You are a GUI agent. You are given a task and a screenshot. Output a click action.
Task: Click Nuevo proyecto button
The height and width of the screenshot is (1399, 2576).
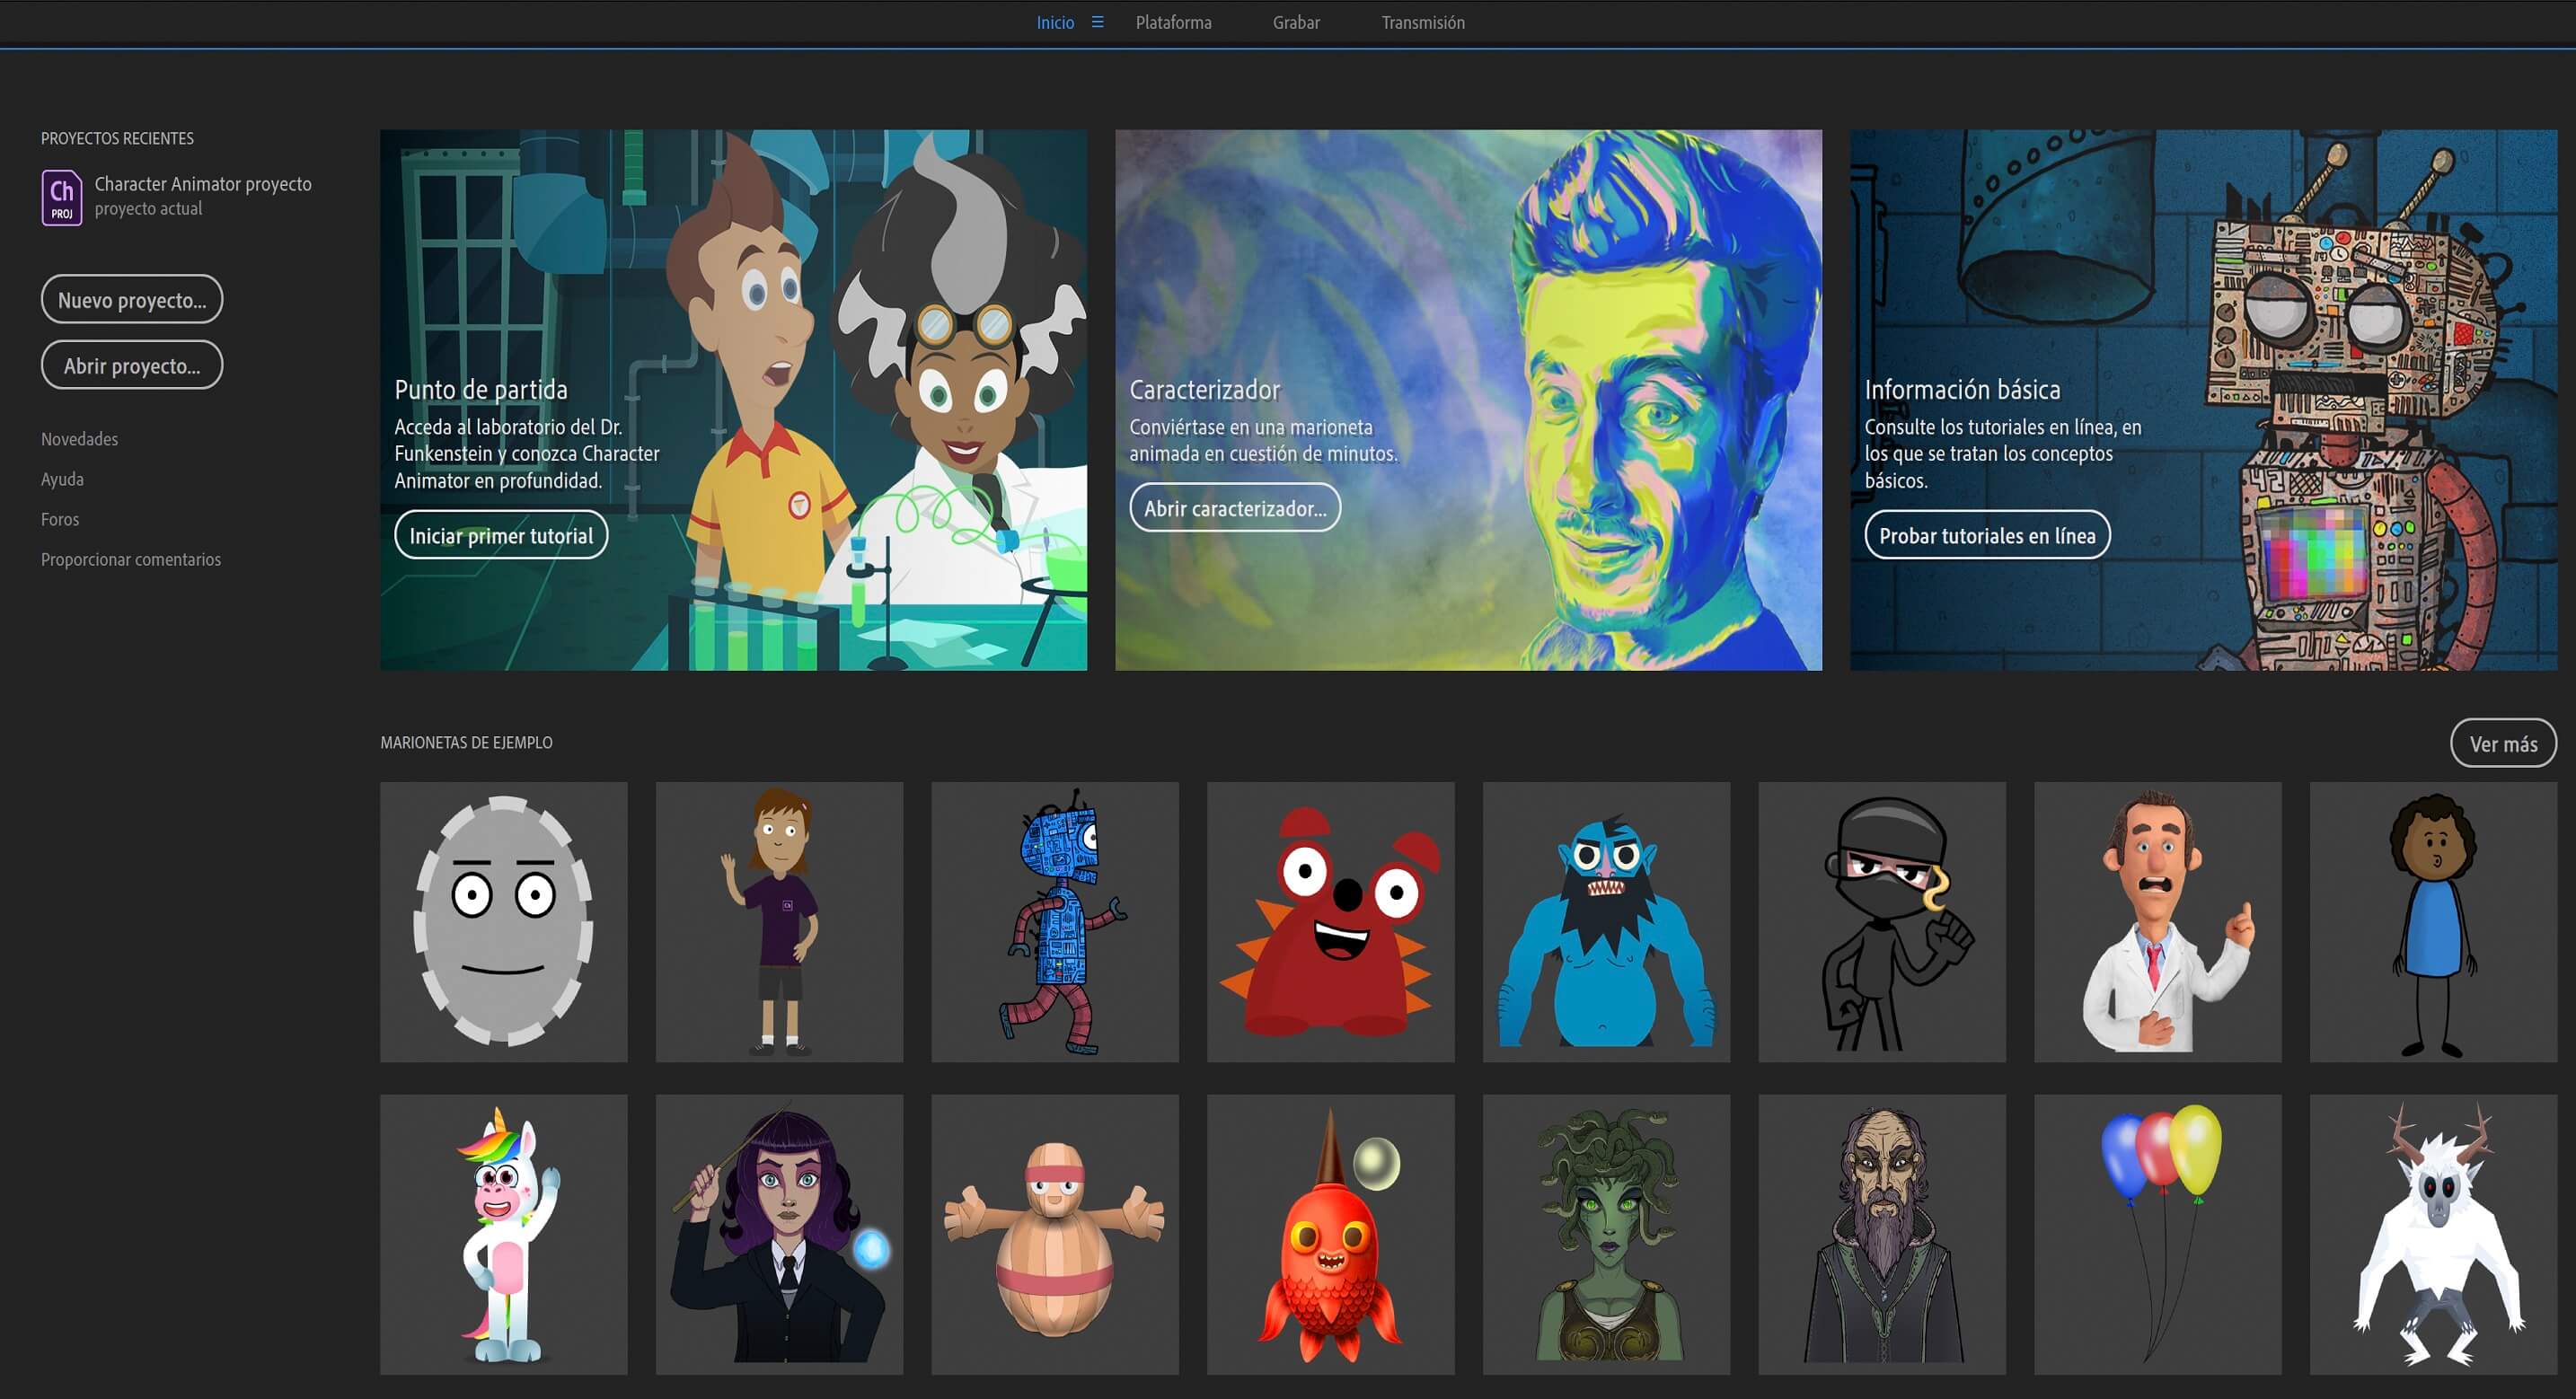pos(132,300)
